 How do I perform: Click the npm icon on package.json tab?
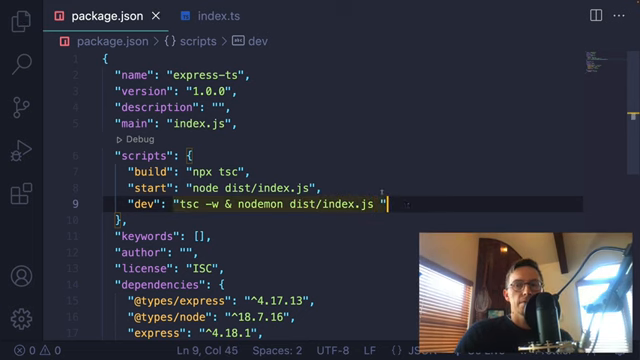click(x=59, y=16)
